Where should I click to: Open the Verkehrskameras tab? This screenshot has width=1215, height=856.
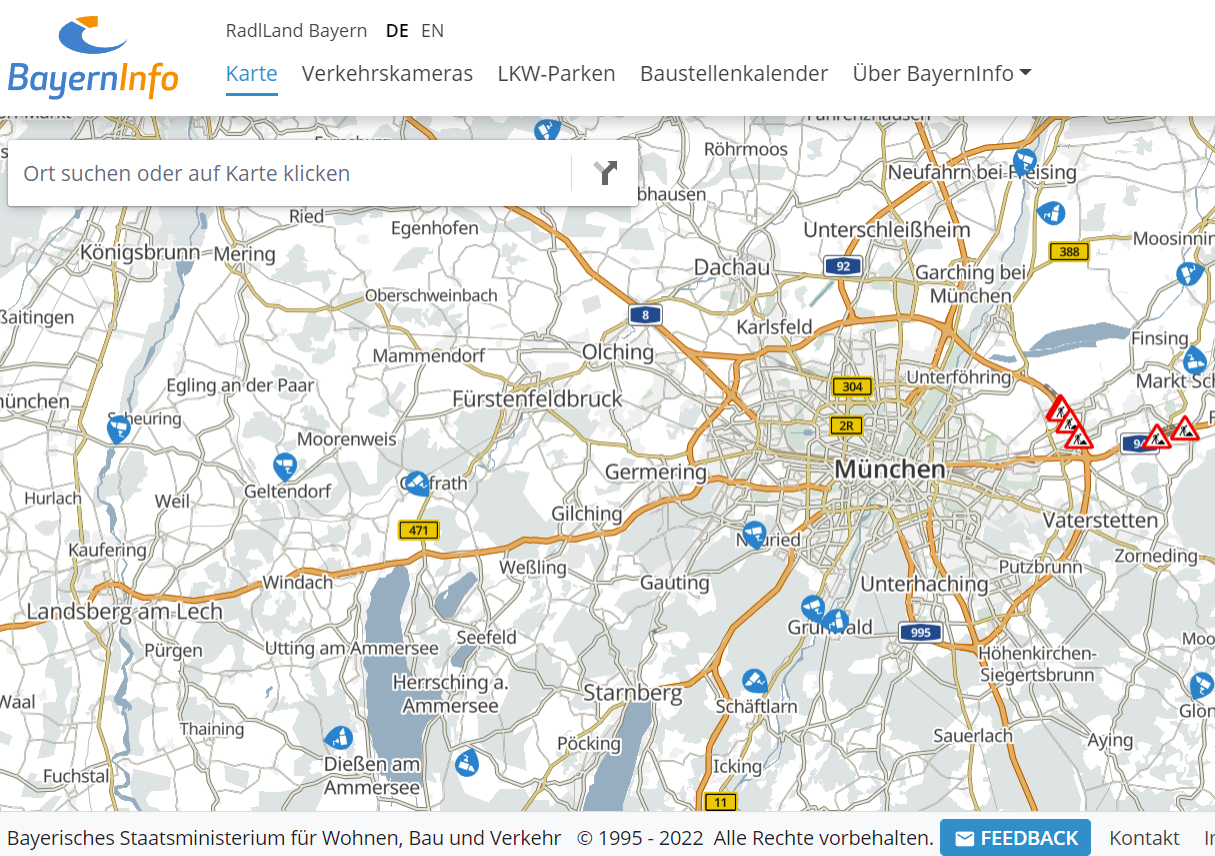point(387,74)
